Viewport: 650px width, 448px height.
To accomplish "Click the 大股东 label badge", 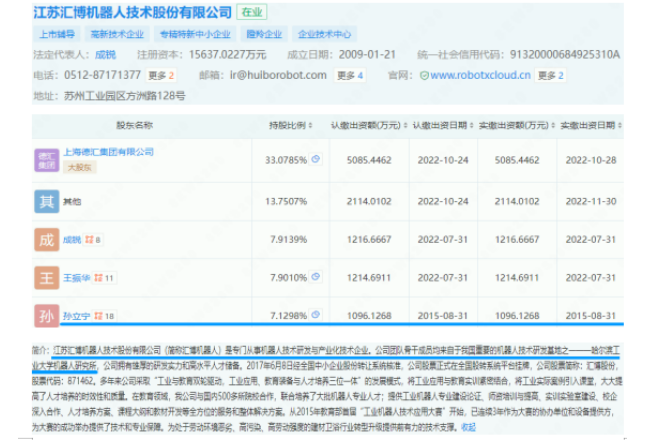I will point(80,167).
